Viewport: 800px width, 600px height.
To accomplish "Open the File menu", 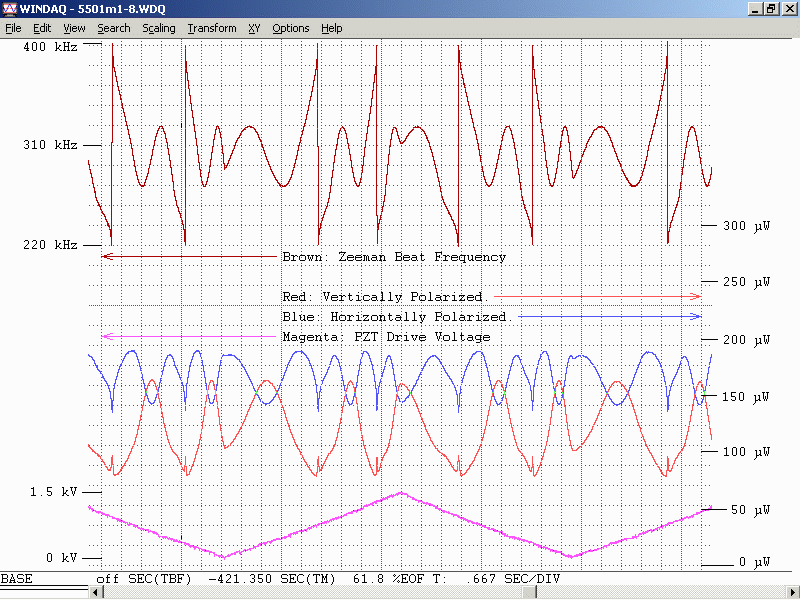I will [13, 28].
